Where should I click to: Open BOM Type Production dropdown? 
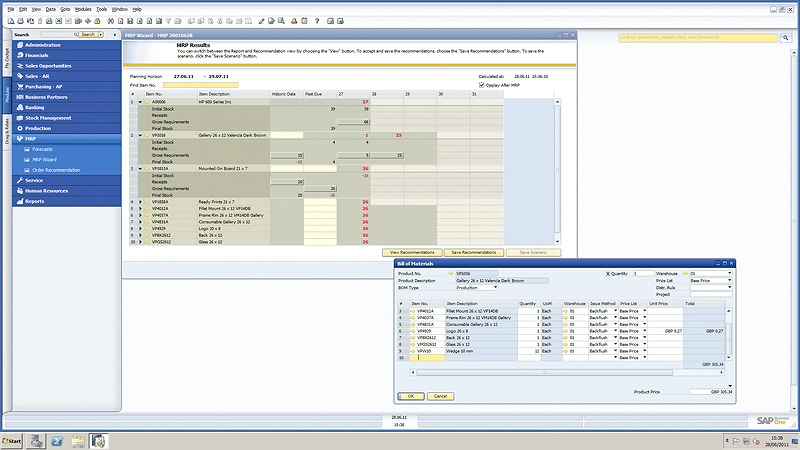495,288
